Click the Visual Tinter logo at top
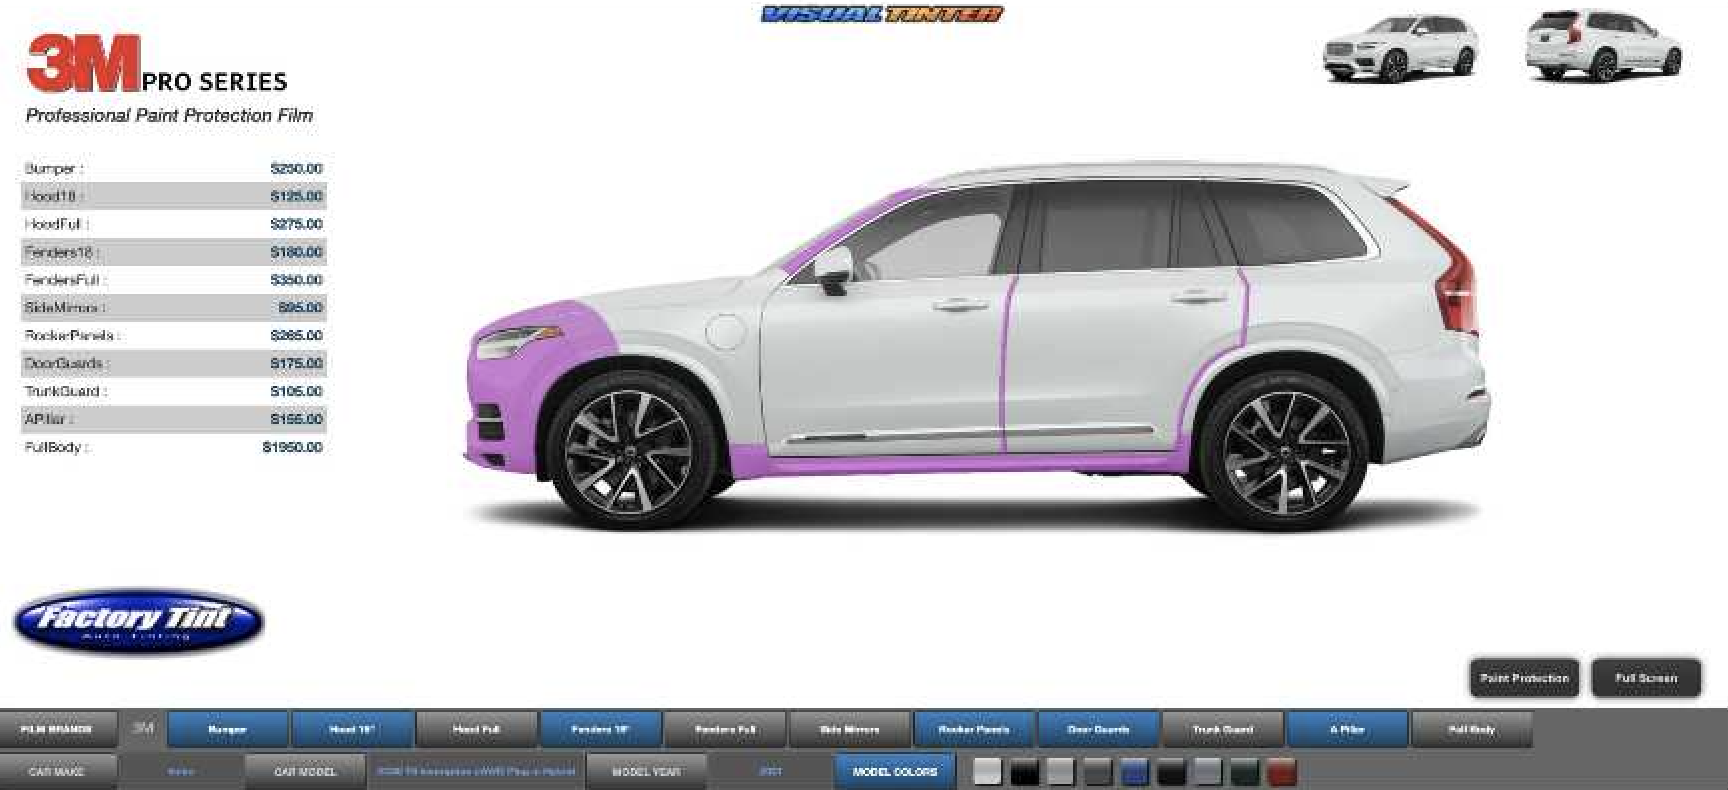Viewport: 1728px width, 790px height. pyautogui.click(x=882, y=14)
